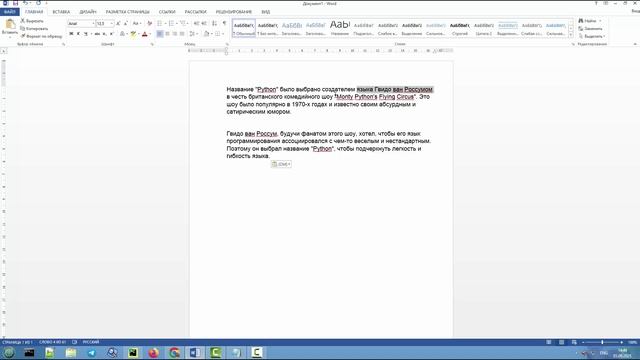640x360 pixels.
Task: Toggle Underline formatting
Action: click(x=86, y=34)
